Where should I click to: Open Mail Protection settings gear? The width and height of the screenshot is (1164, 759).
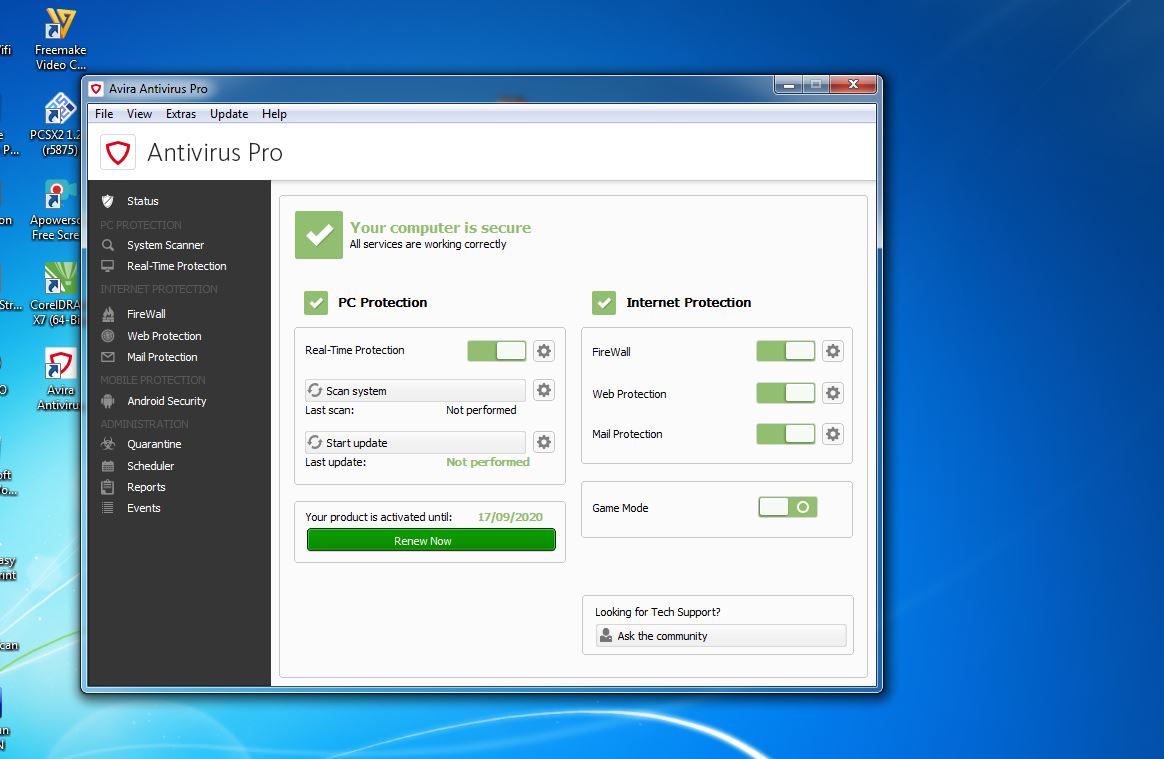click(833, 434)
